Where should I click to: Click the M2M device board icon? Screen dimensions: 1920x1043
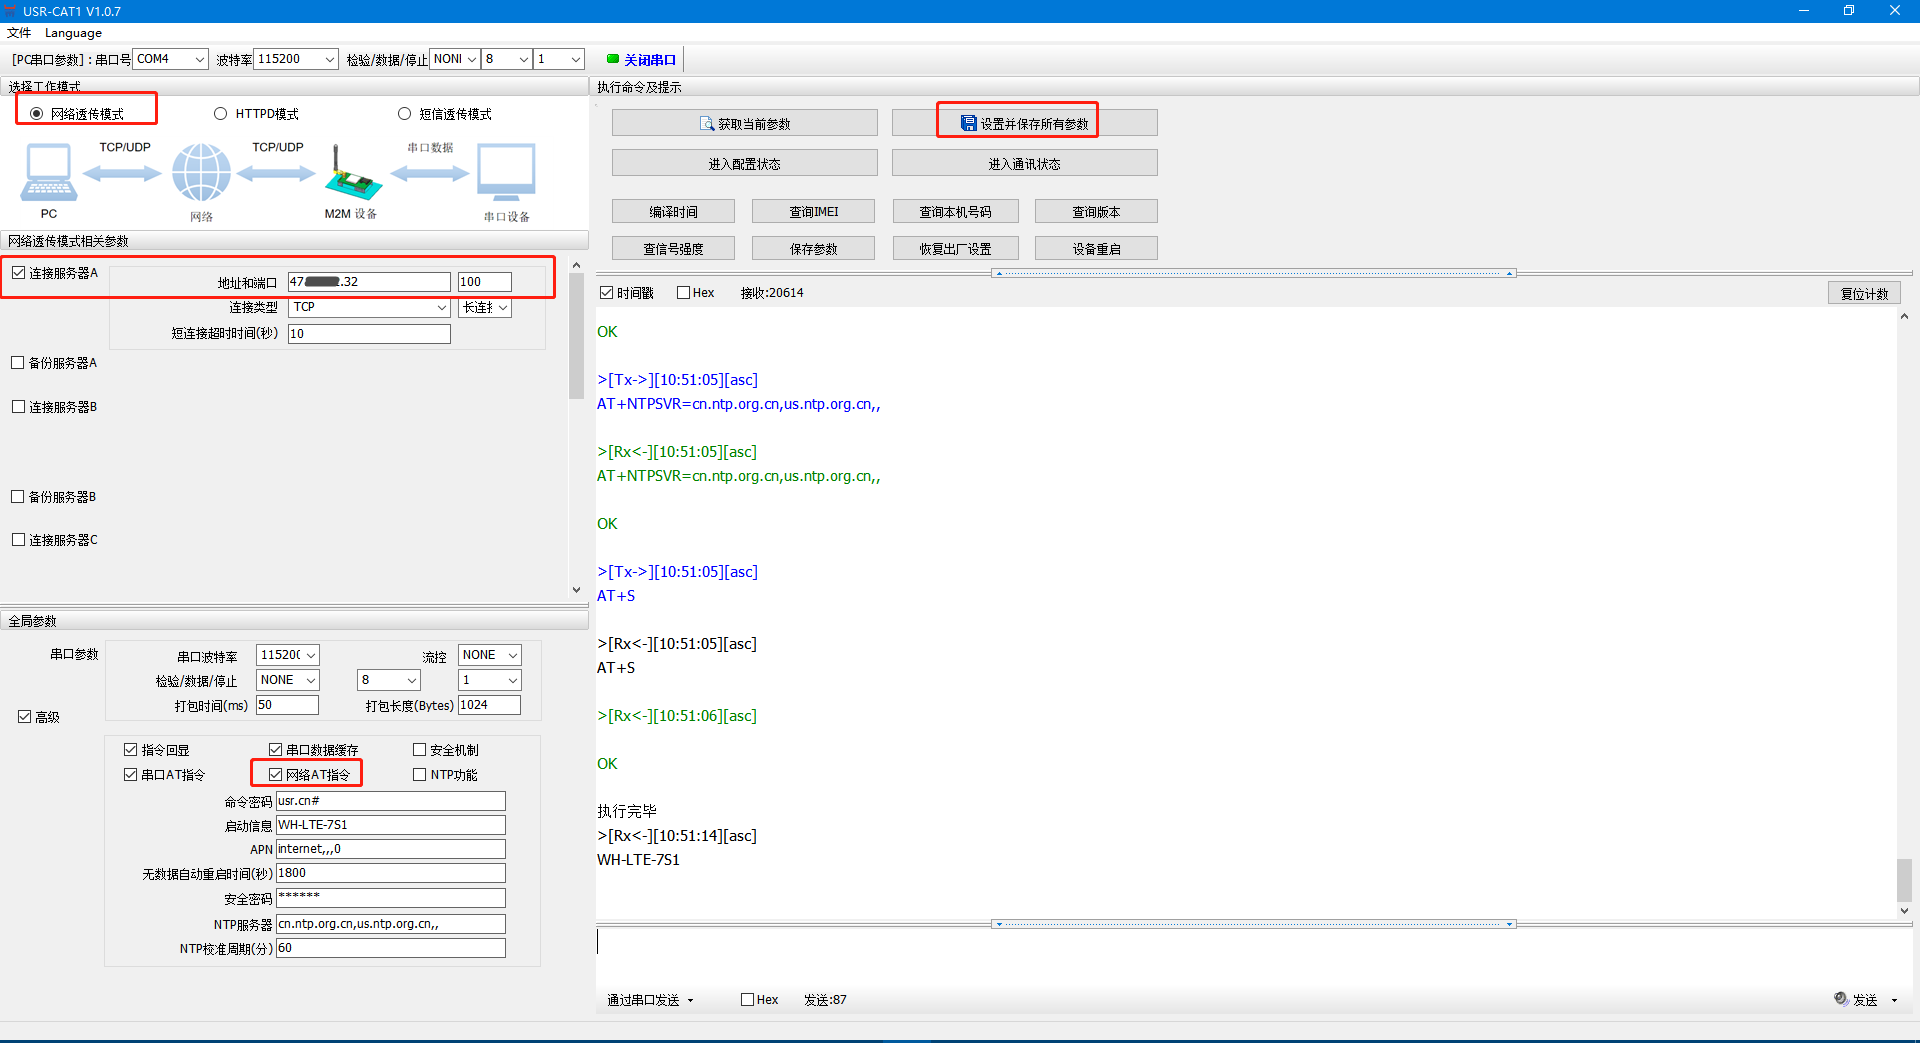click(353, 173)
